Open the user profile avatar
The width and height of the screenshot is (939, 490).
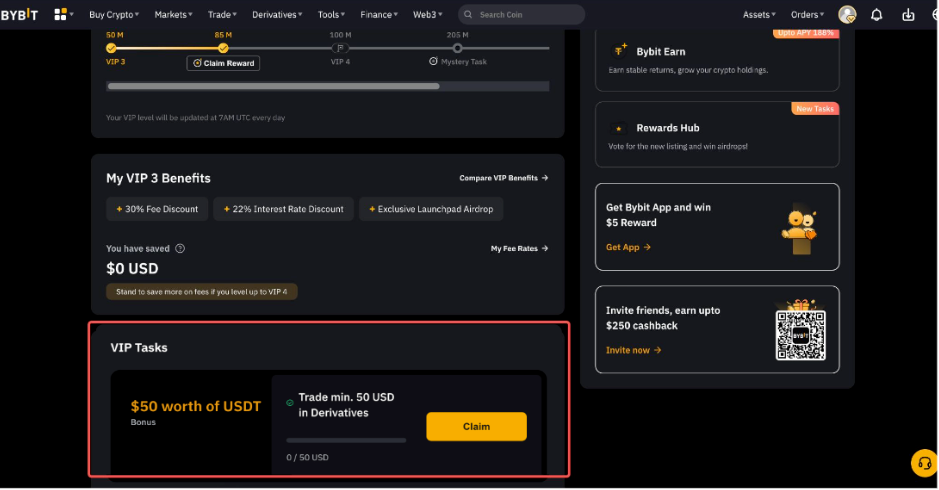pyautogui.click(x=847, y=15)
